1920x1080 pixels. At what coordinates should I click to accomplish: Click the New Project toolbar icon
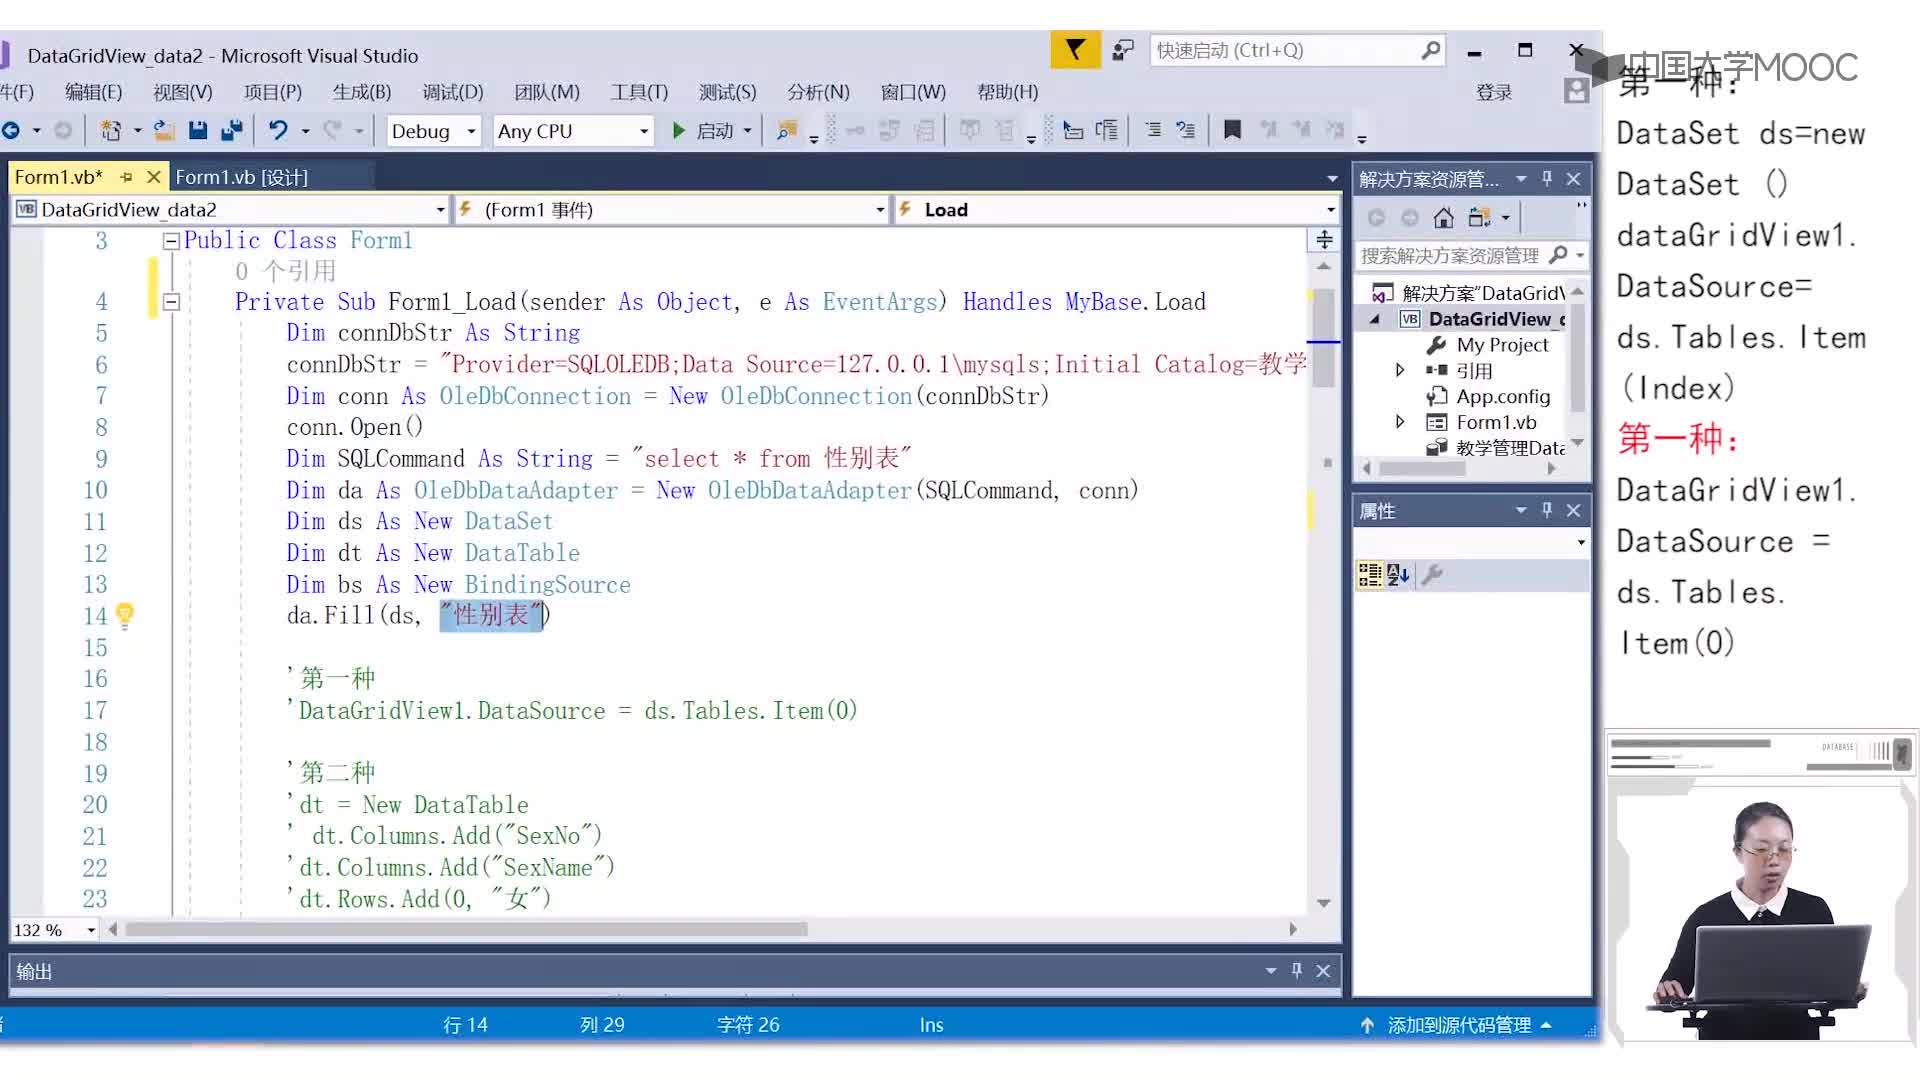click(111, 130)
